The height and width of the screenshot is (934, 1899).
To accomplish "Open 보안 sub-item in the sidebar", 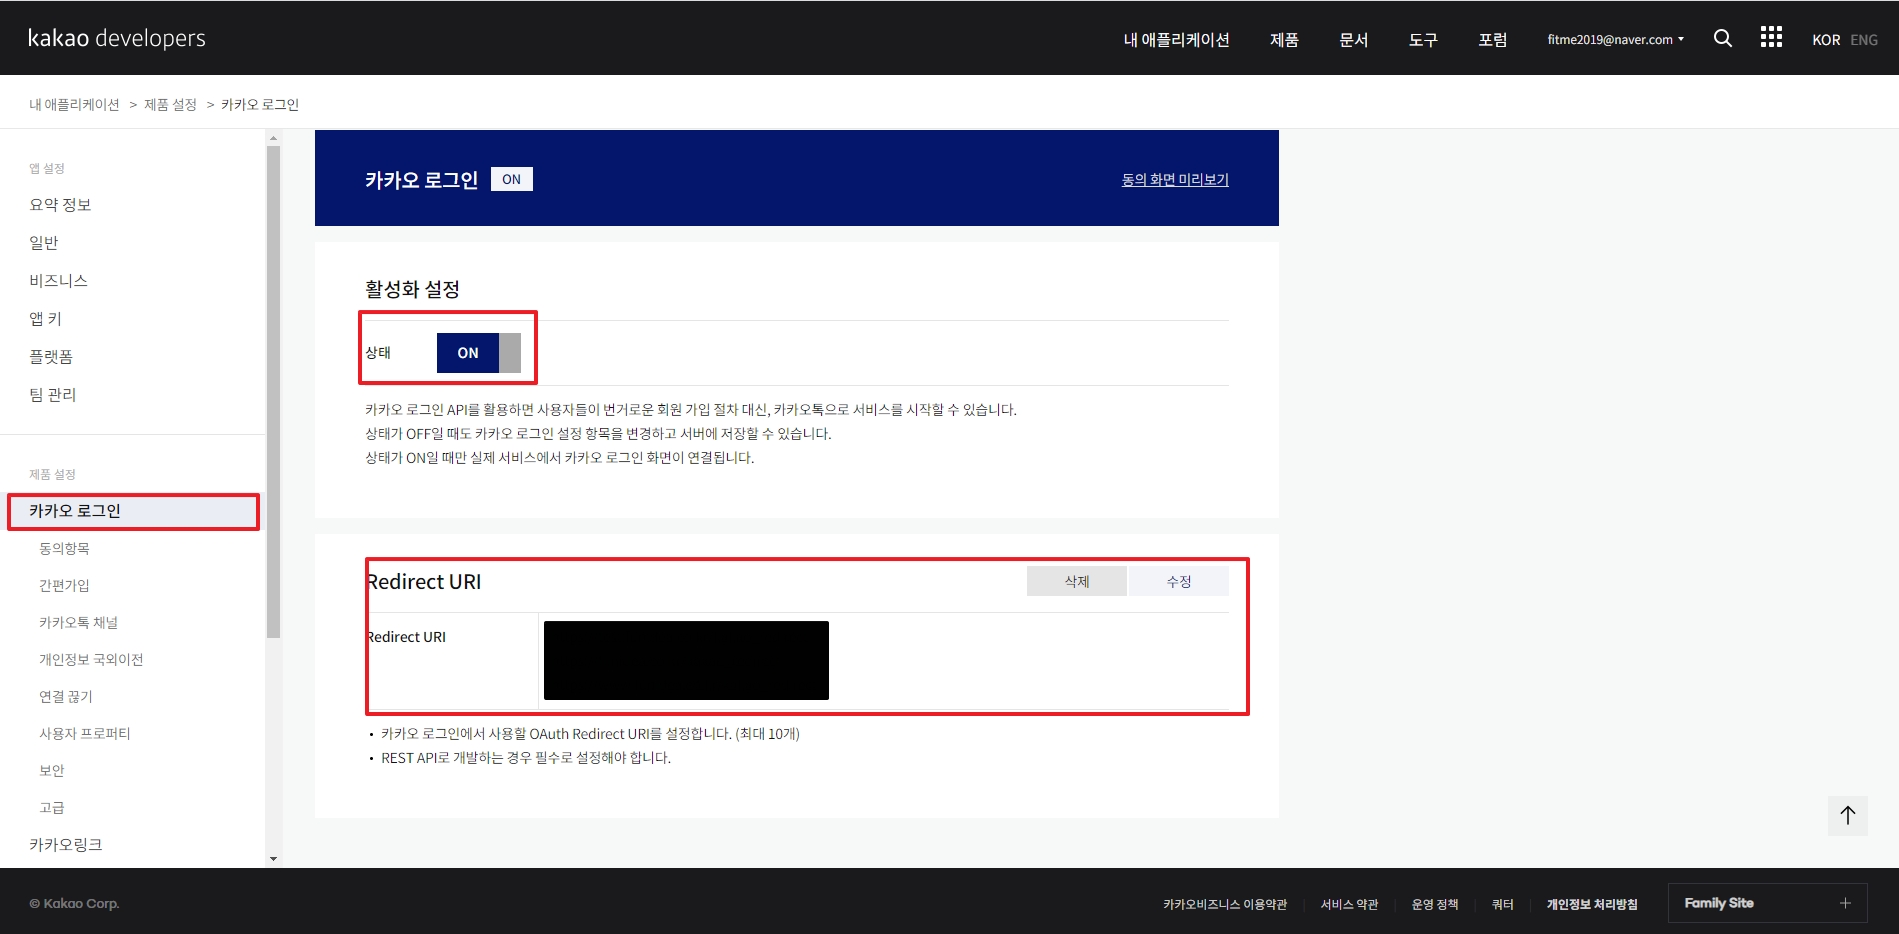I will (x=51, y=770).
